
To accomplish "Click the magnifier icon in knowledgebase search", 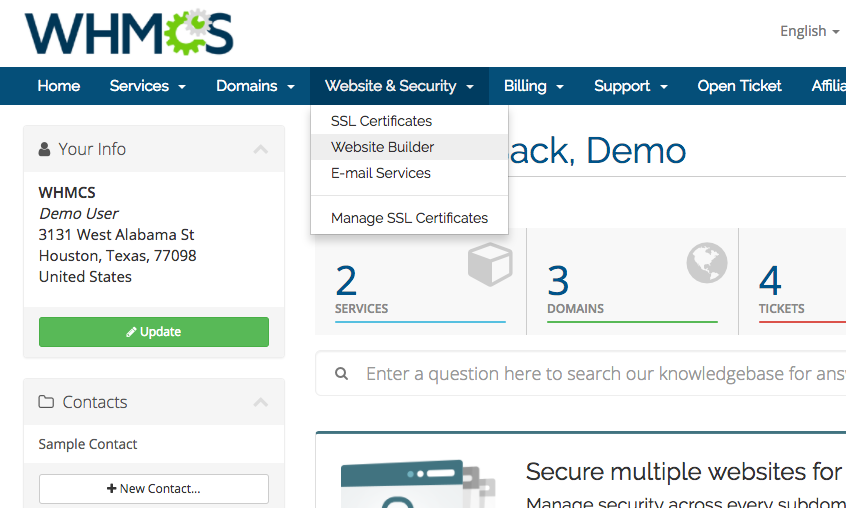I will pyautogui.click(x=341, y=373).
